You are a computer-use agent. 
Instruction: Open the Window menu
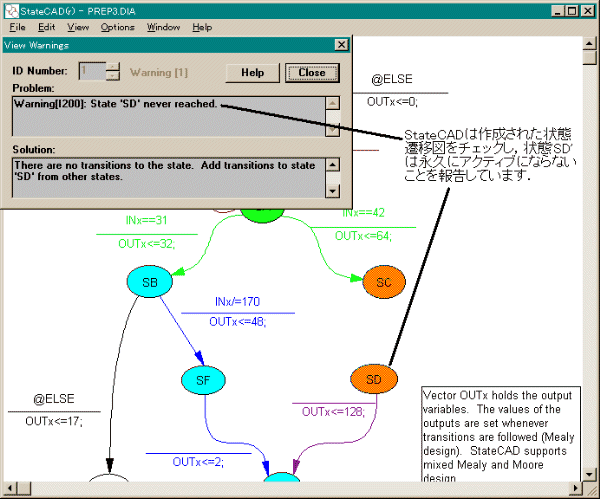point(164,27)
